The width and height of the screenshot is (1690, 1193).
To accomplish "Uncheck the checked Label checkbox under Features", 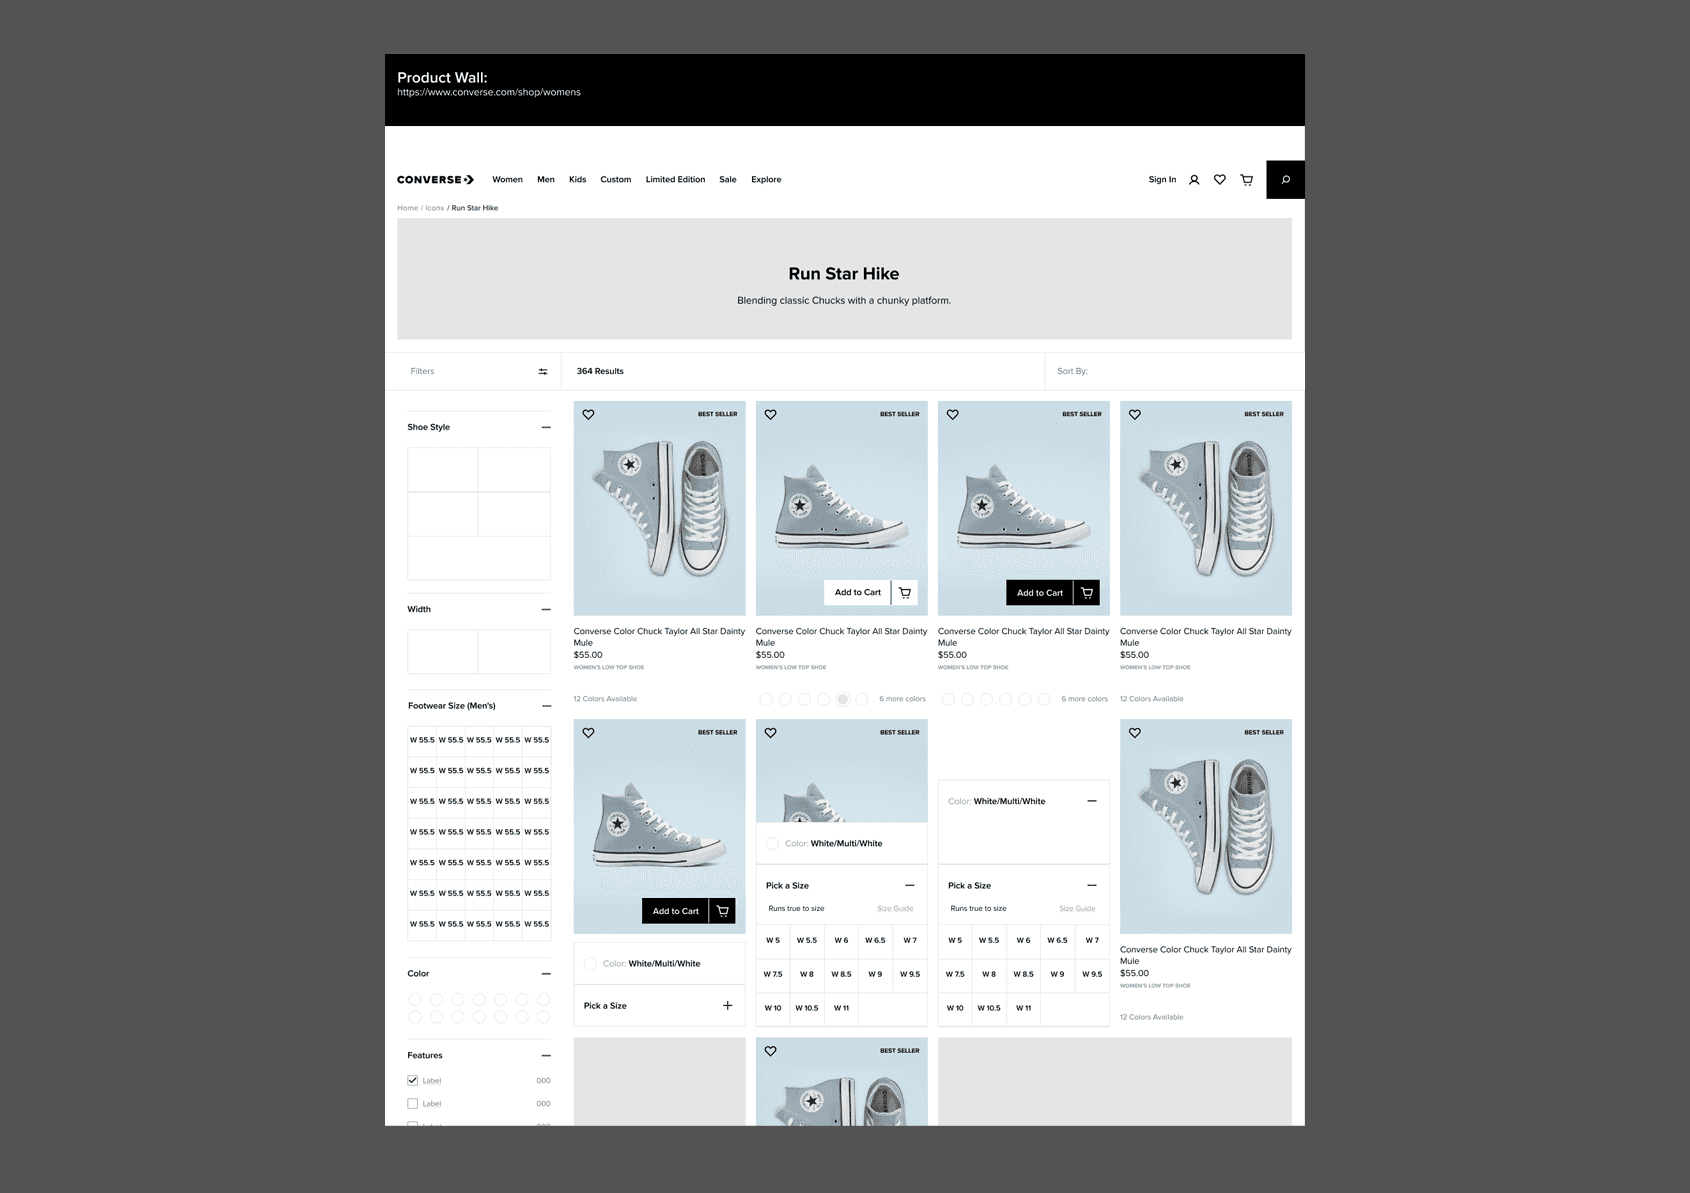I will [412, 1080].
